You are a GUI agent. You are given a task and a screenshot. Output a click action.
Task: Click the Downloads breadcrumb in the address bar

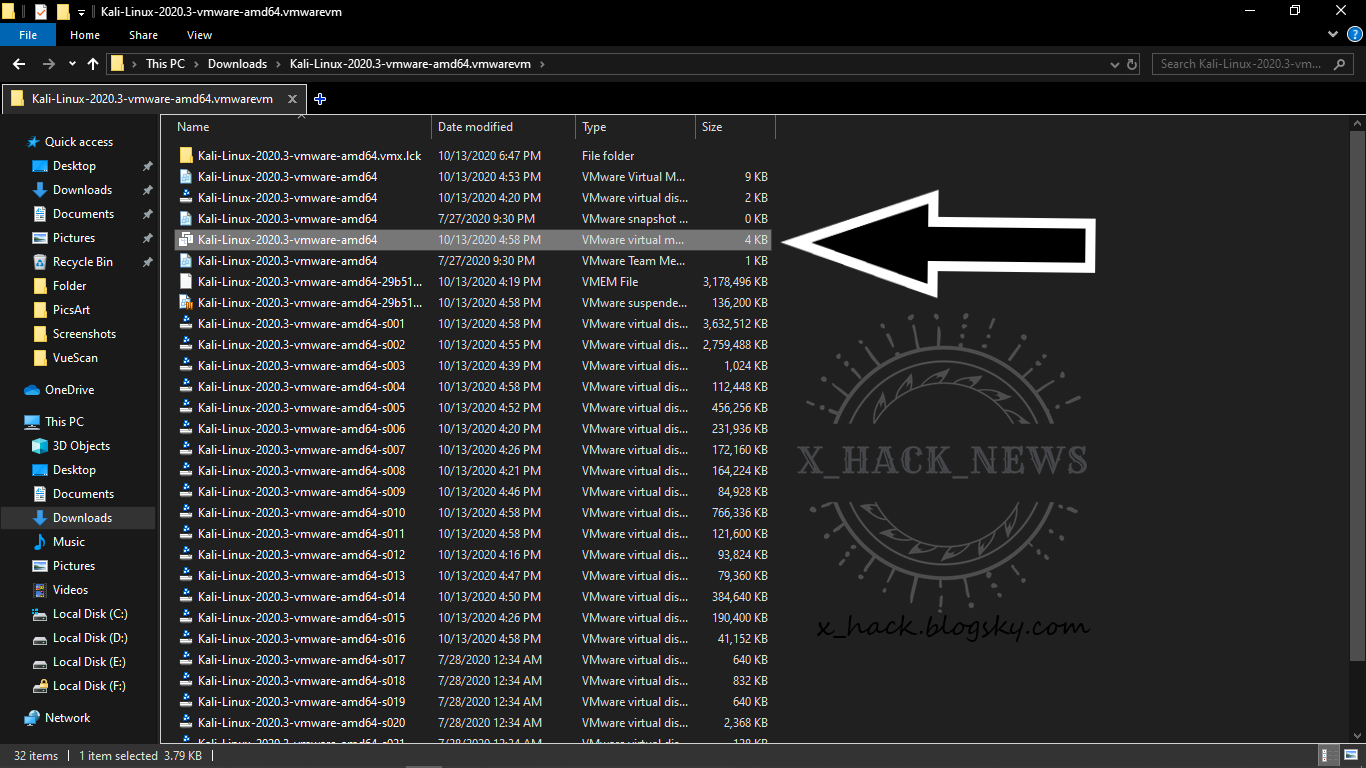point(237,64)
